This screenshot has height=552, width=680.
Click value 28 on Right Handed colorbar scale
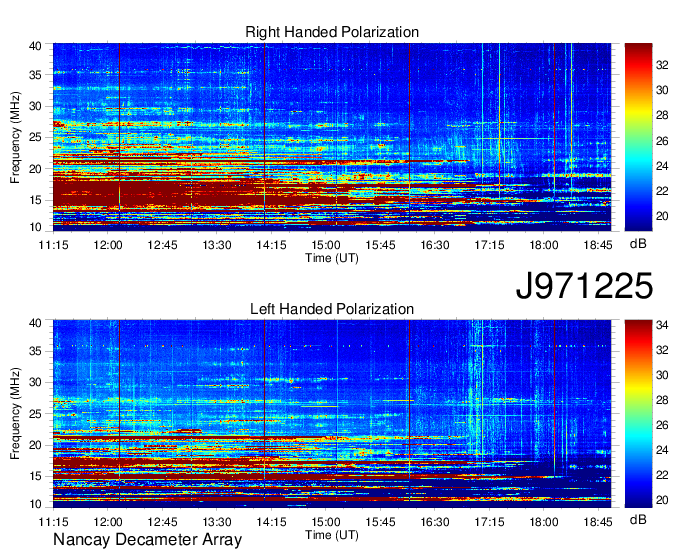coord(662,115)
